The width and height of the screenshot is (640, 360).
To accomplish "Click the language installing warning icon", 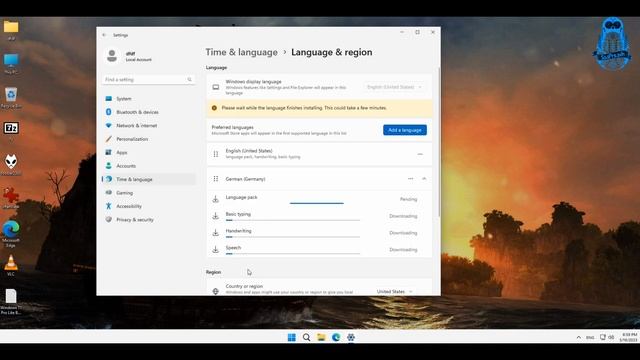I will pos(214,108).
